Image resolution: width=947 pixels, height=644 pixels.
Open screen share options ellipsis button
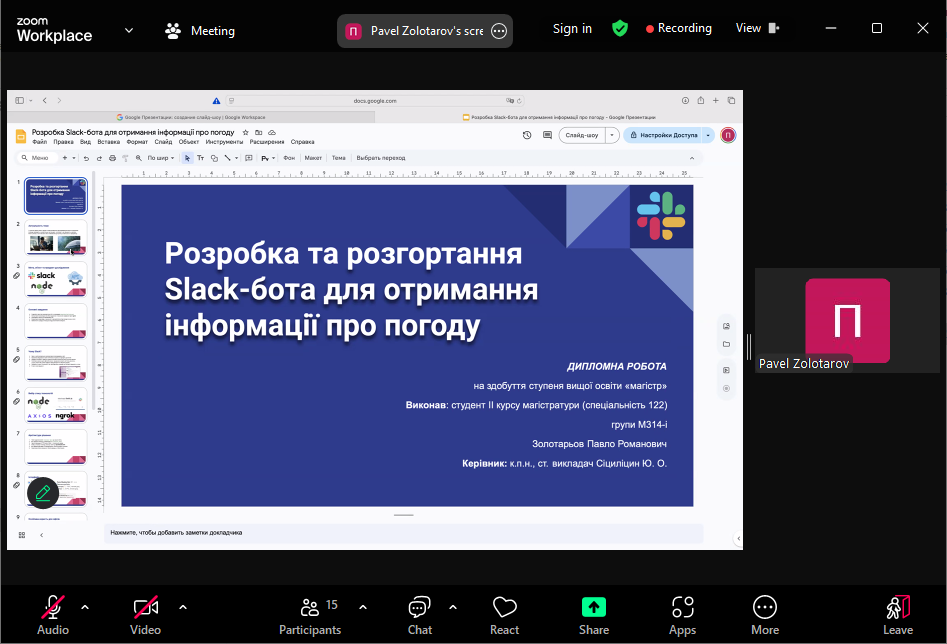point(499,31)
